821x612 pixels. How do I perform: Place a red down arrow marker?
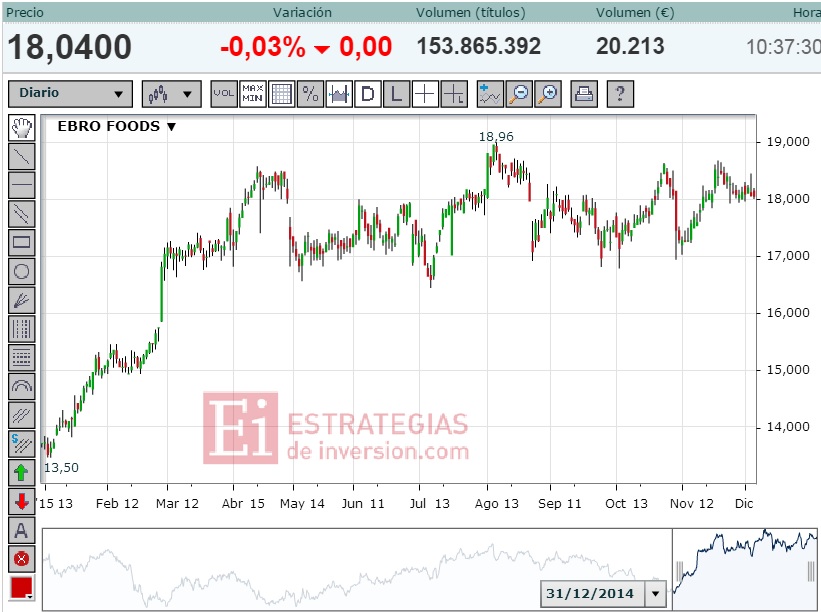pyautogui.click(x=21, y=502)
